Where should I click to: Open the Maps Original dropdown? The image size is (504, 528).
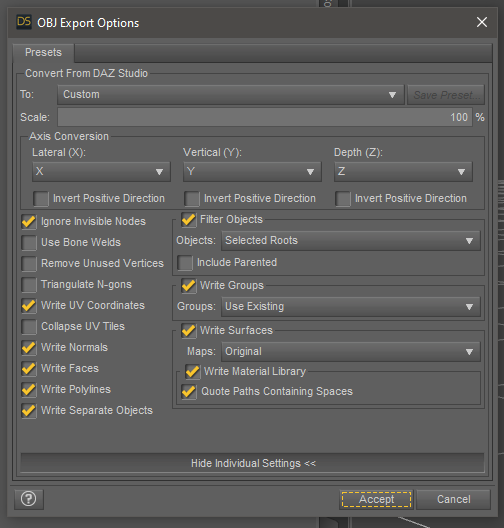(350, 352)
